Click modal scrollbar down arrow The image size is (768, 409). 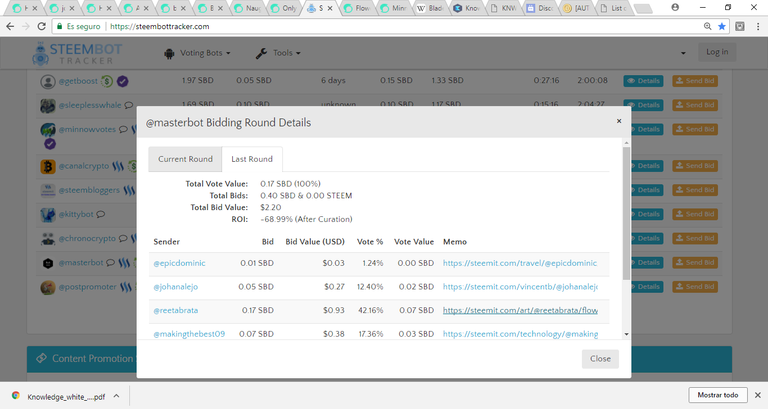pyautogui.click(x=626, y=335)
